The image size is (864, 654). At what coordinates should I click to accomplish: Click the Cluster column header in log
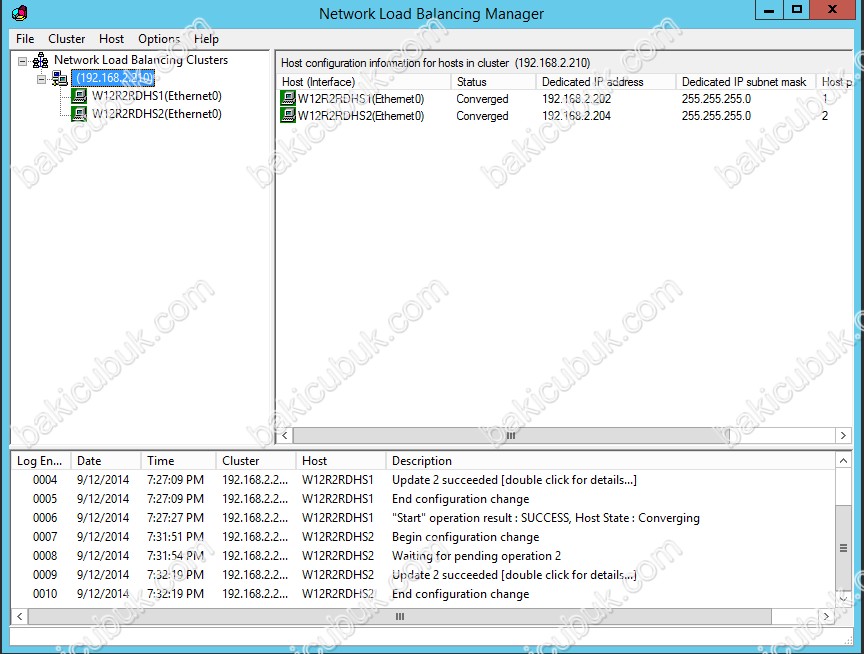(x=256, y=461)
